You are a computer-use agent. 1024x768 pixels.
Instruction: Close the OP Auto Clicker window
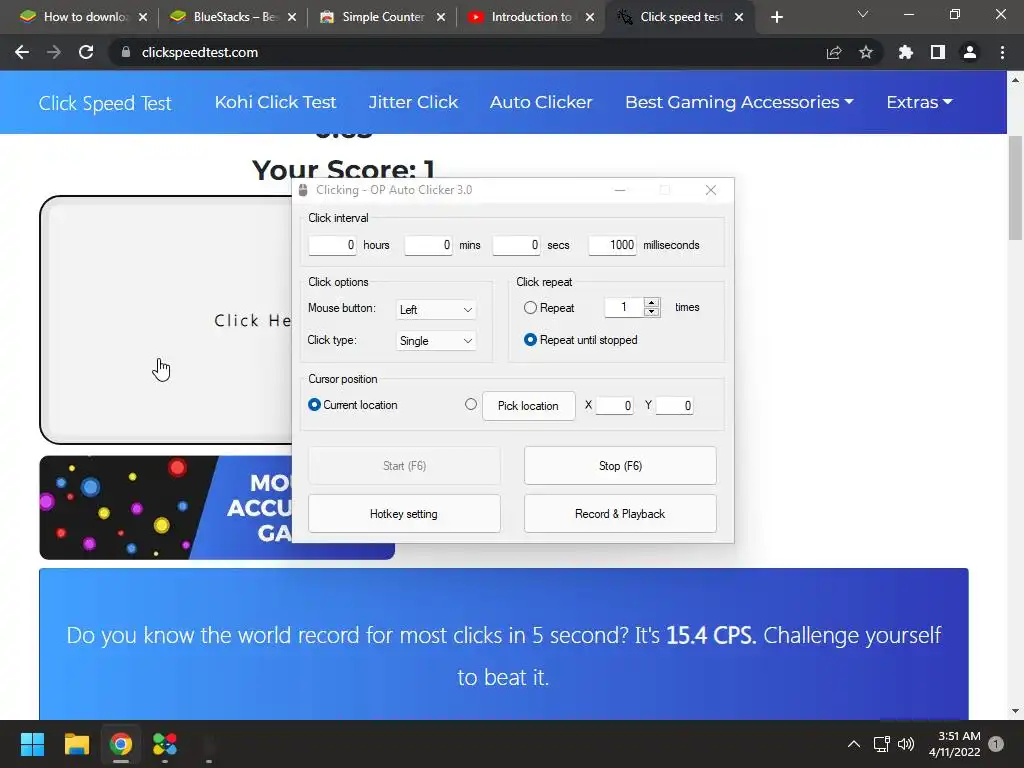tap(711, 190)
